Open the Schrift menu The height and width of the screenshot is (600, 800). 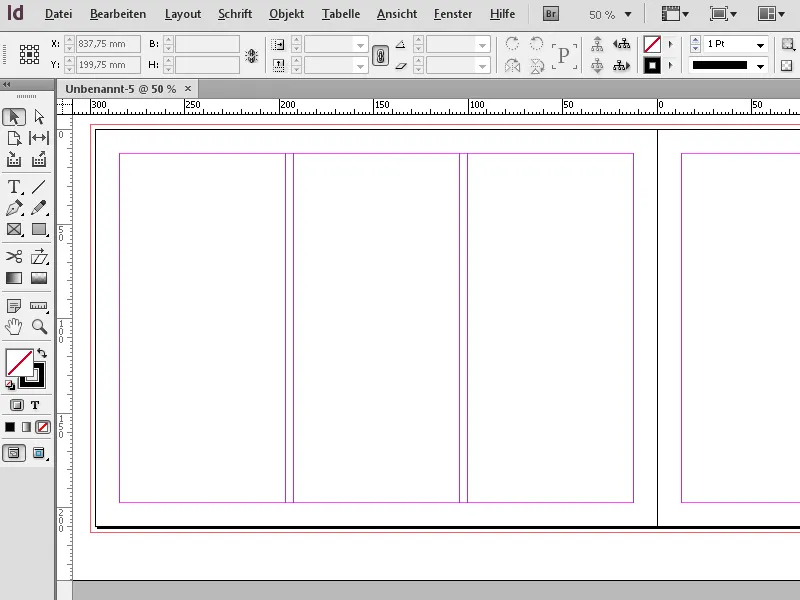click(235, 14)
